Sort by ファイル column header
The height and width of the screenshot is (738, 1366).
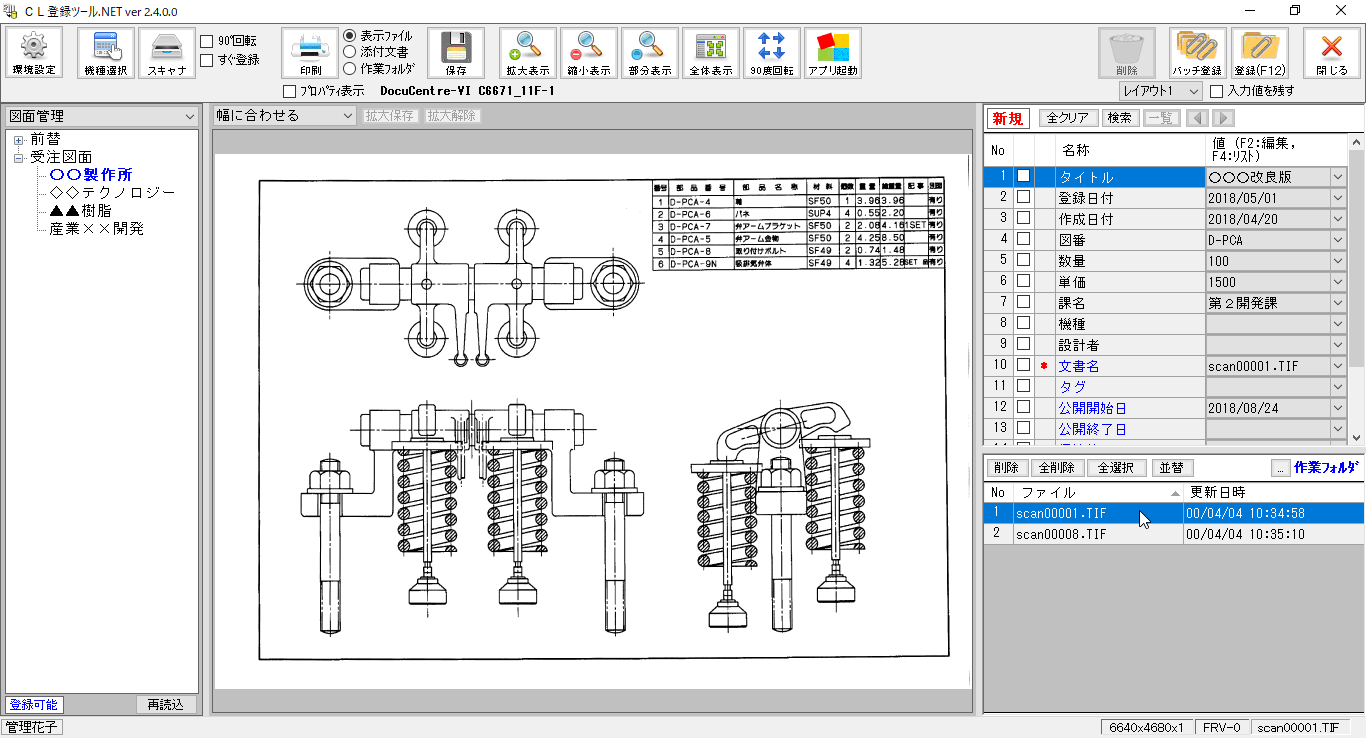click(x=1098, y=492)
